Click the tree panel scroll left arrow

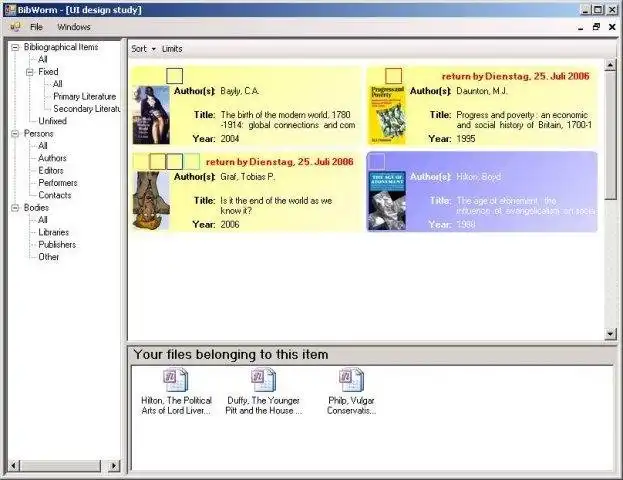pyautogui.click(x=14, y=465)
